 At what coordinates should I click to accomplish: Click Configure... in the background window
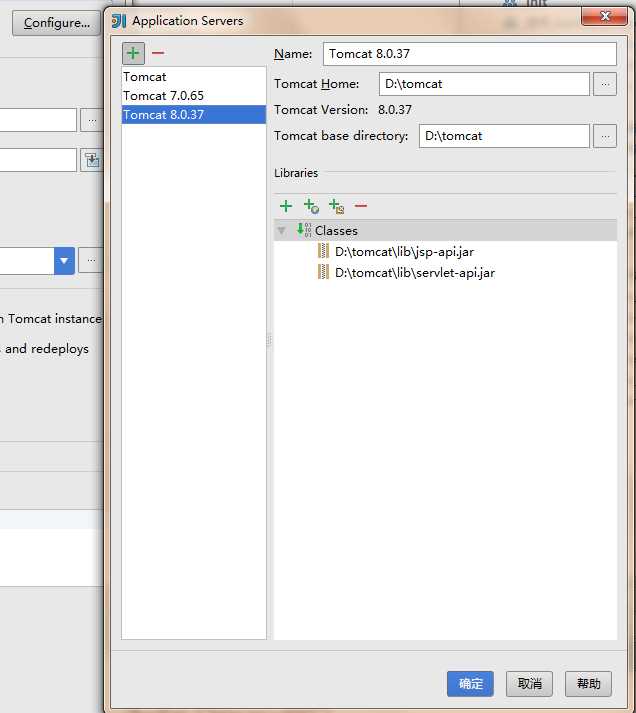[56, 23]
